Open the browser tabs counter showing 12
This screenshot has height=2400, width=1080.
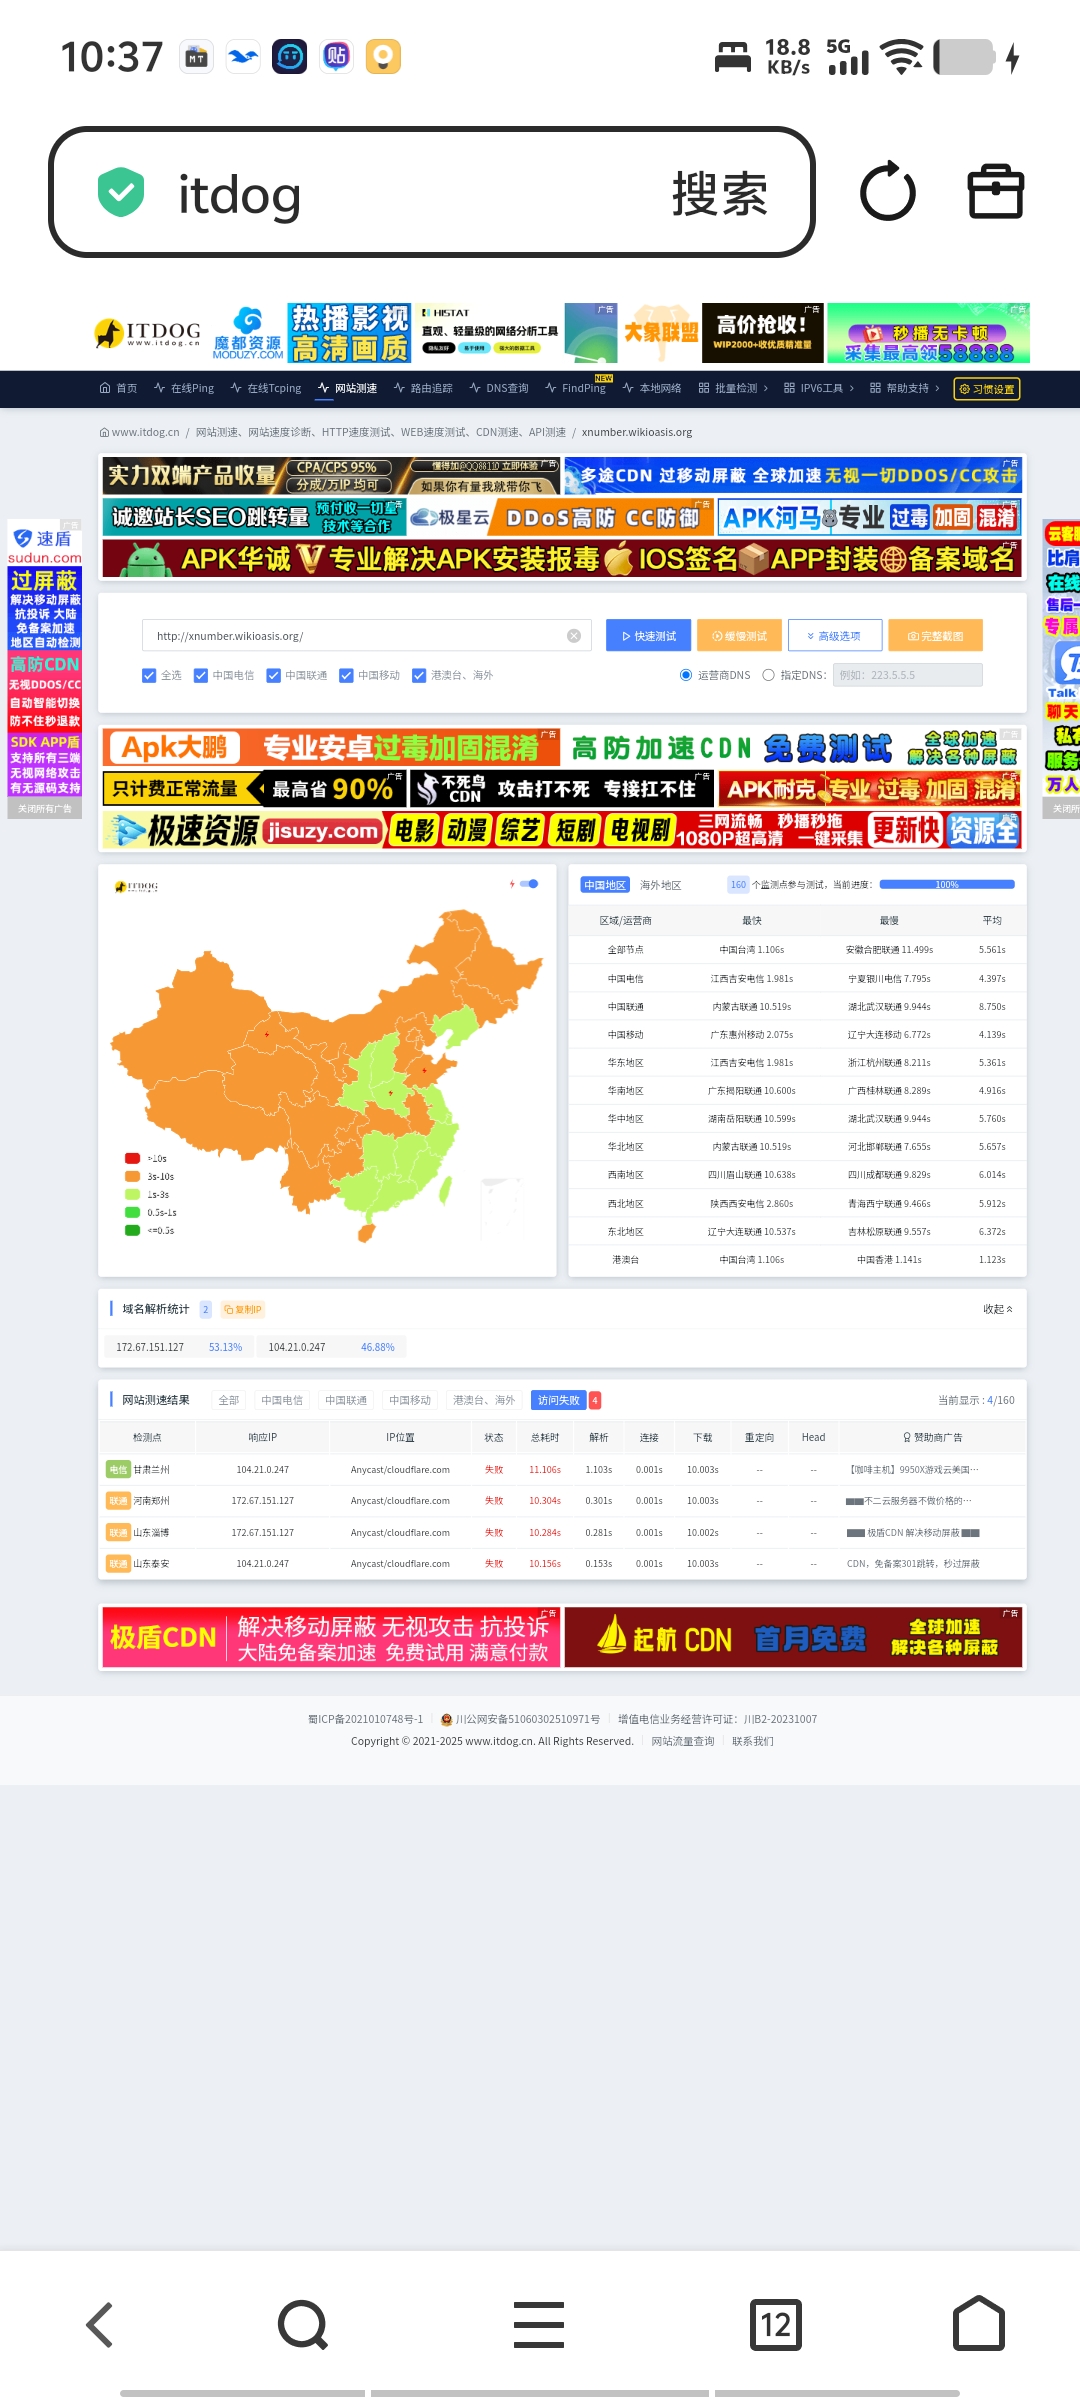click(x=775, y=2324)
